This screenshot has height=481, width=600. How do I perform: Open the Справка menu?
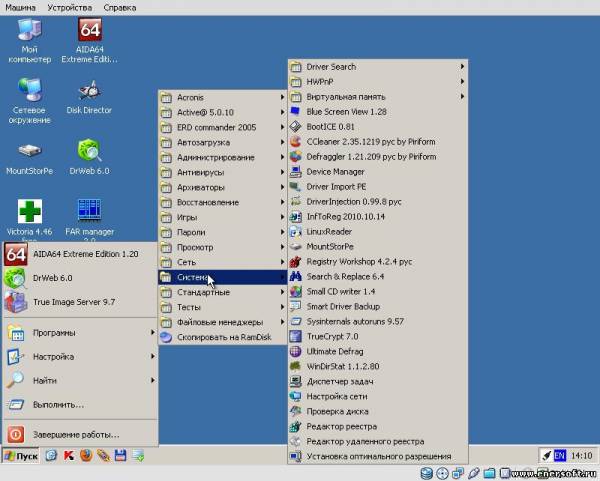[x=120, y=8]
